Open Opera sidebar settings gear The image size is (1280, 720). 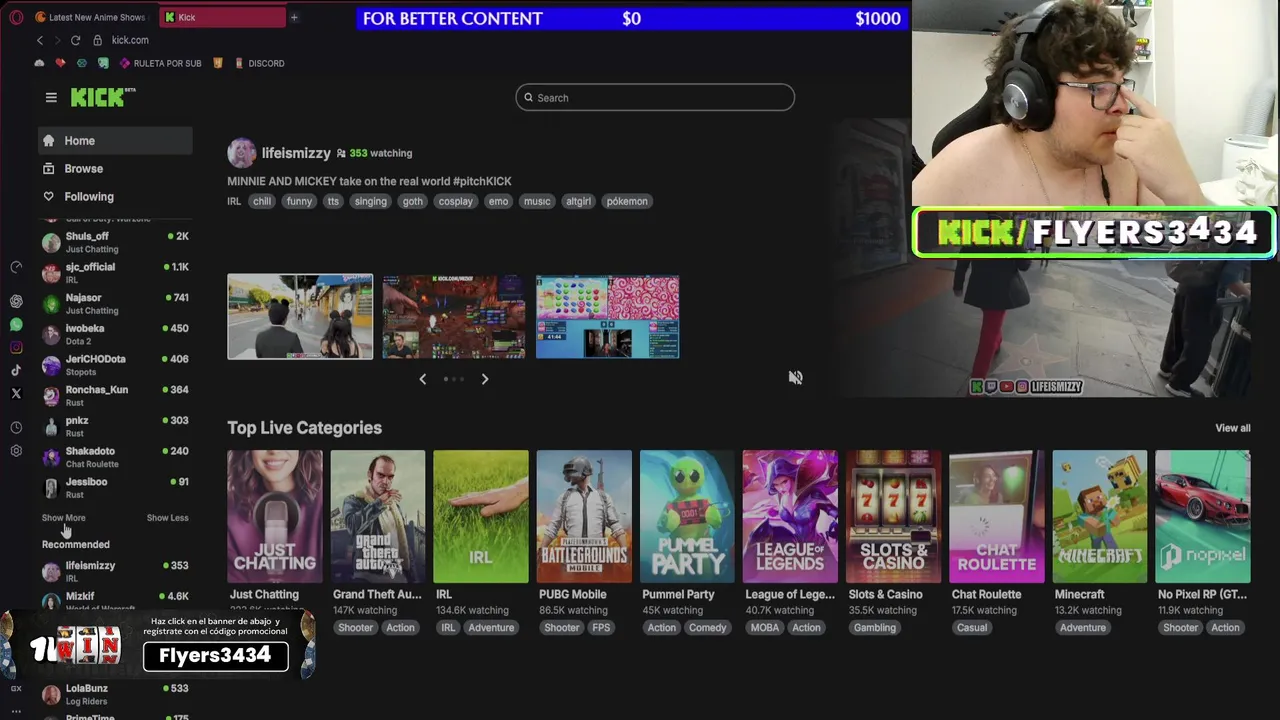coord(16,451)
